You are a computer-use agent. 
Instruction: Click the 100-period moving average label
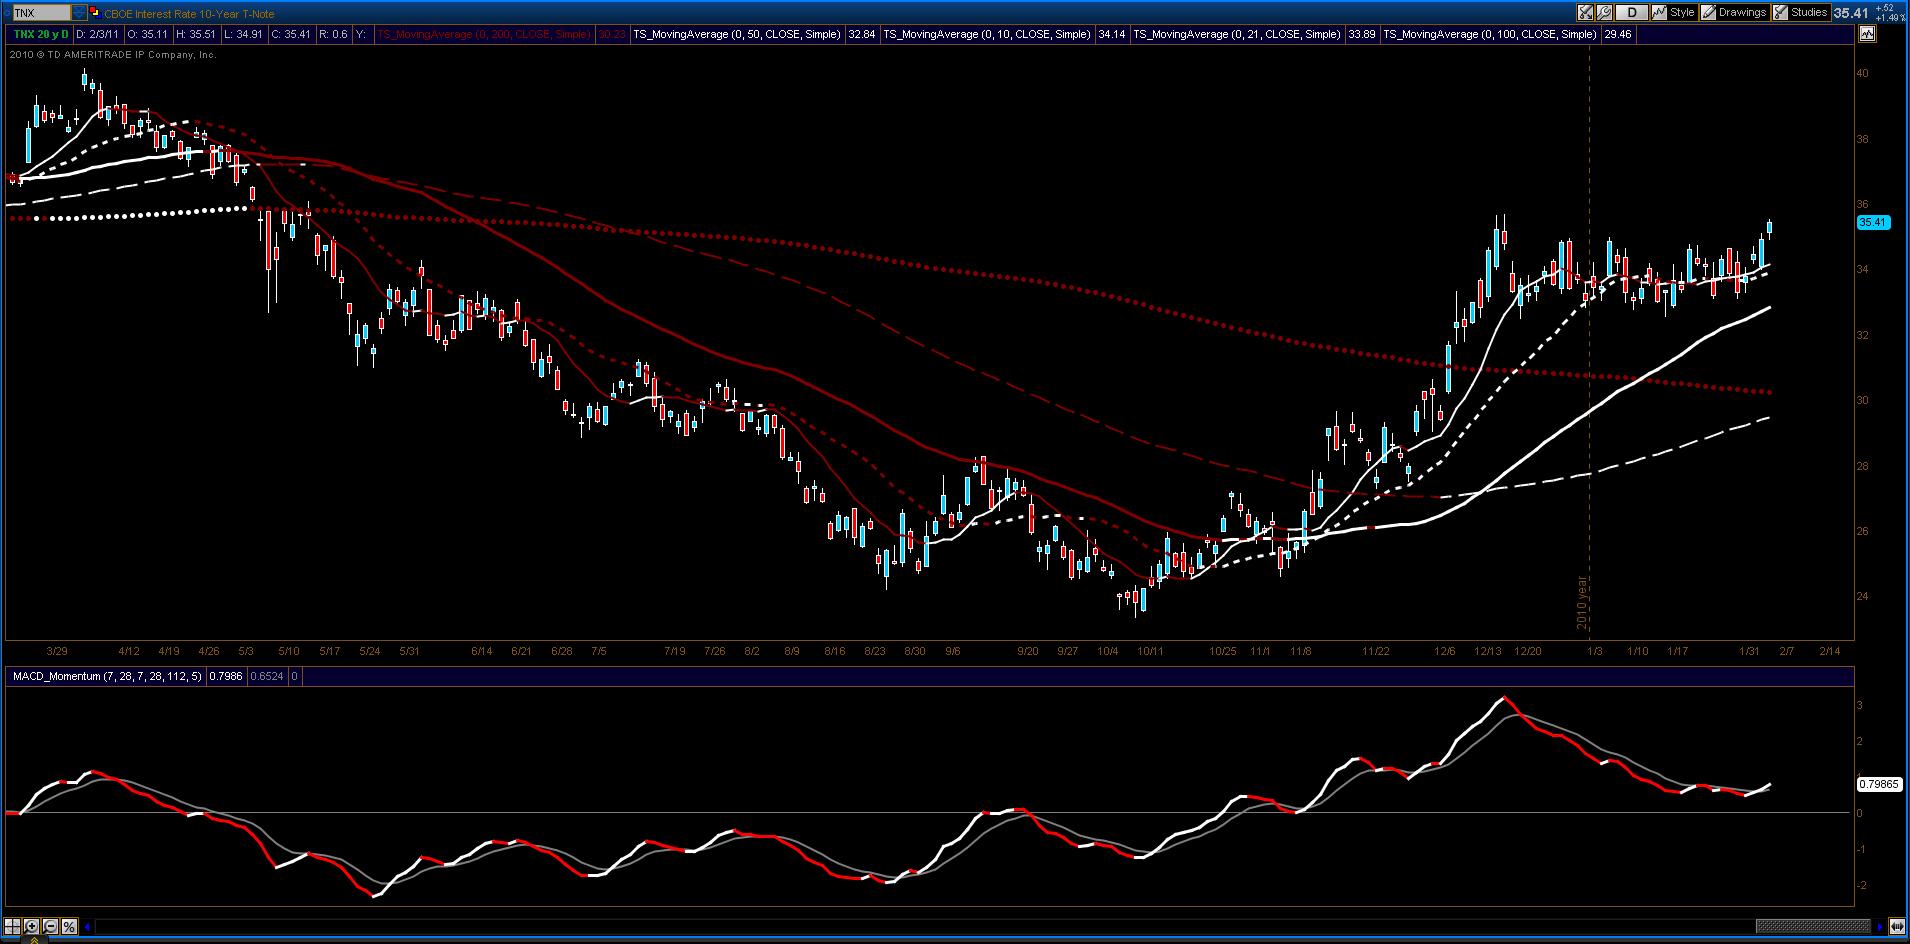point(1490,34)
